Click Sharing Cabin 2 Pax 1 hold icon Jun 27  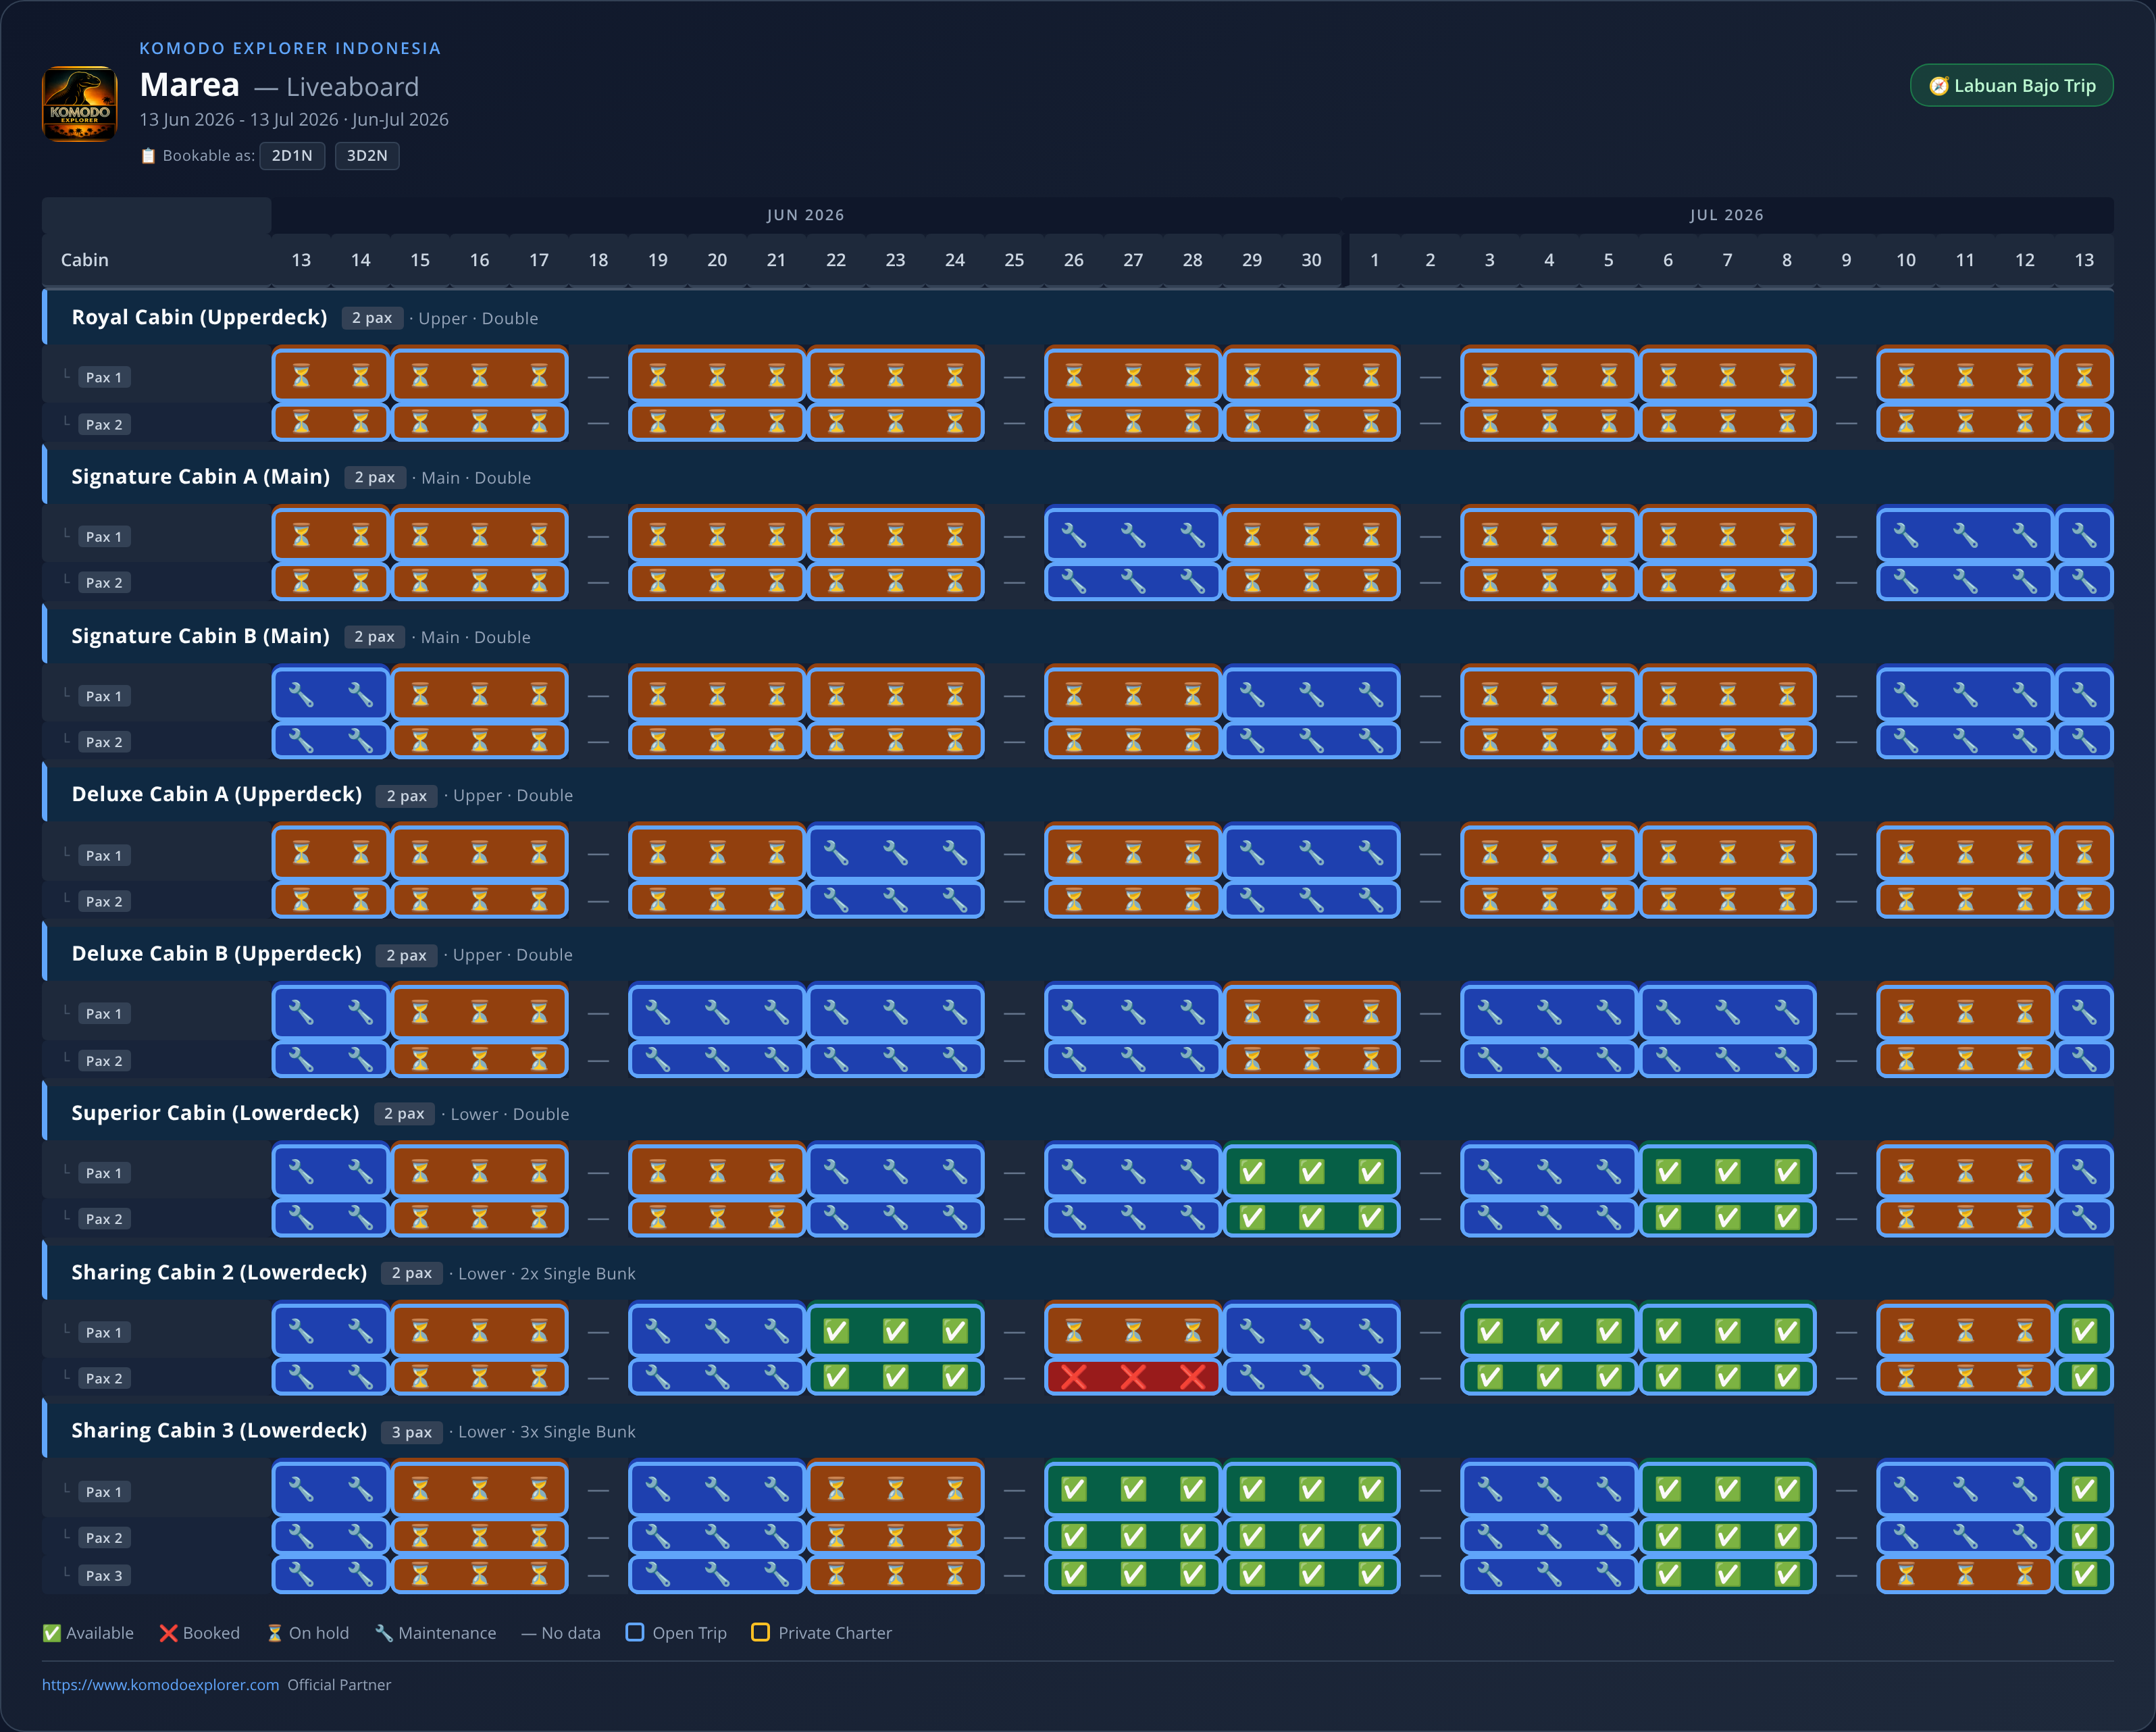[1133, 1331]
